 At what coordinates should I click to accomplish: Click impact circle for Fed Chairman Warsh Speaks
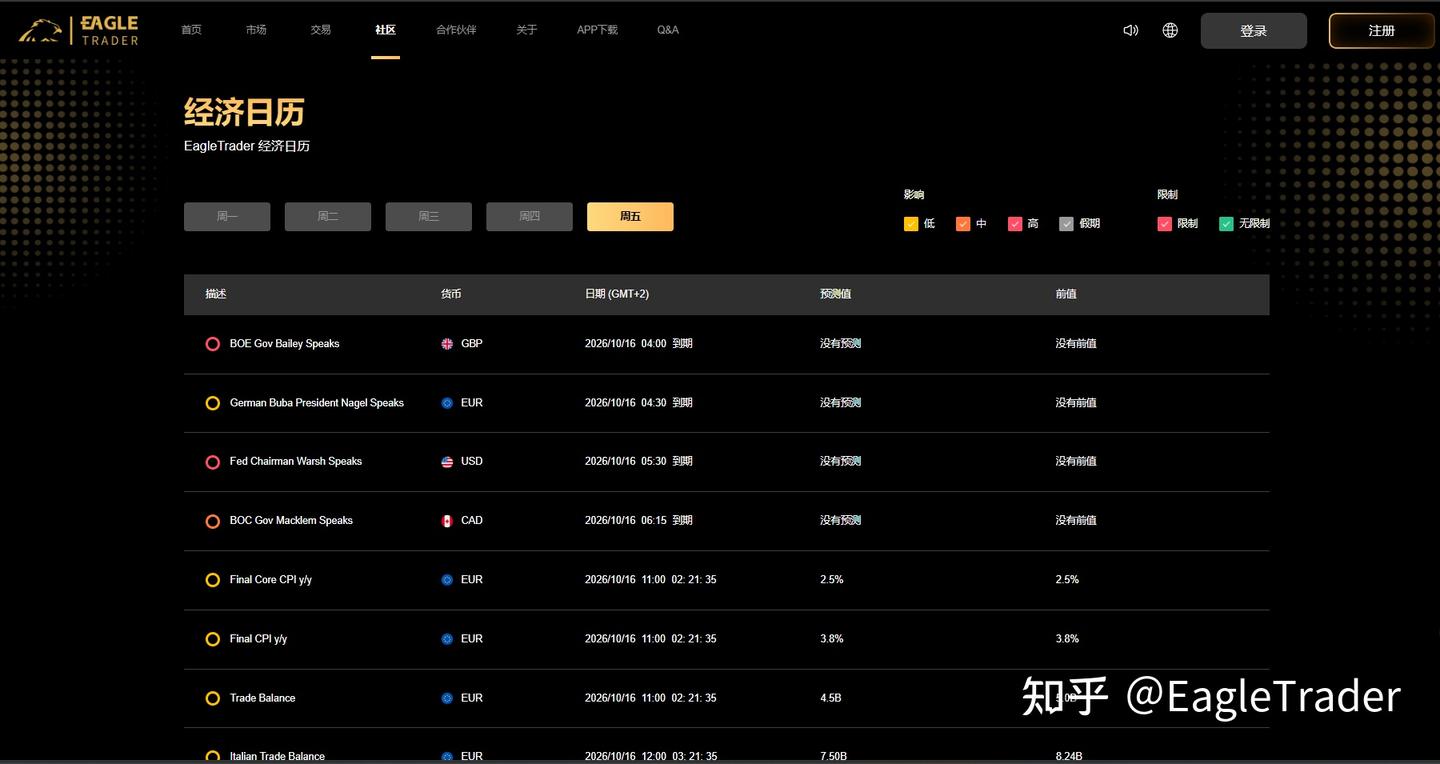click(x=212, y=462)
